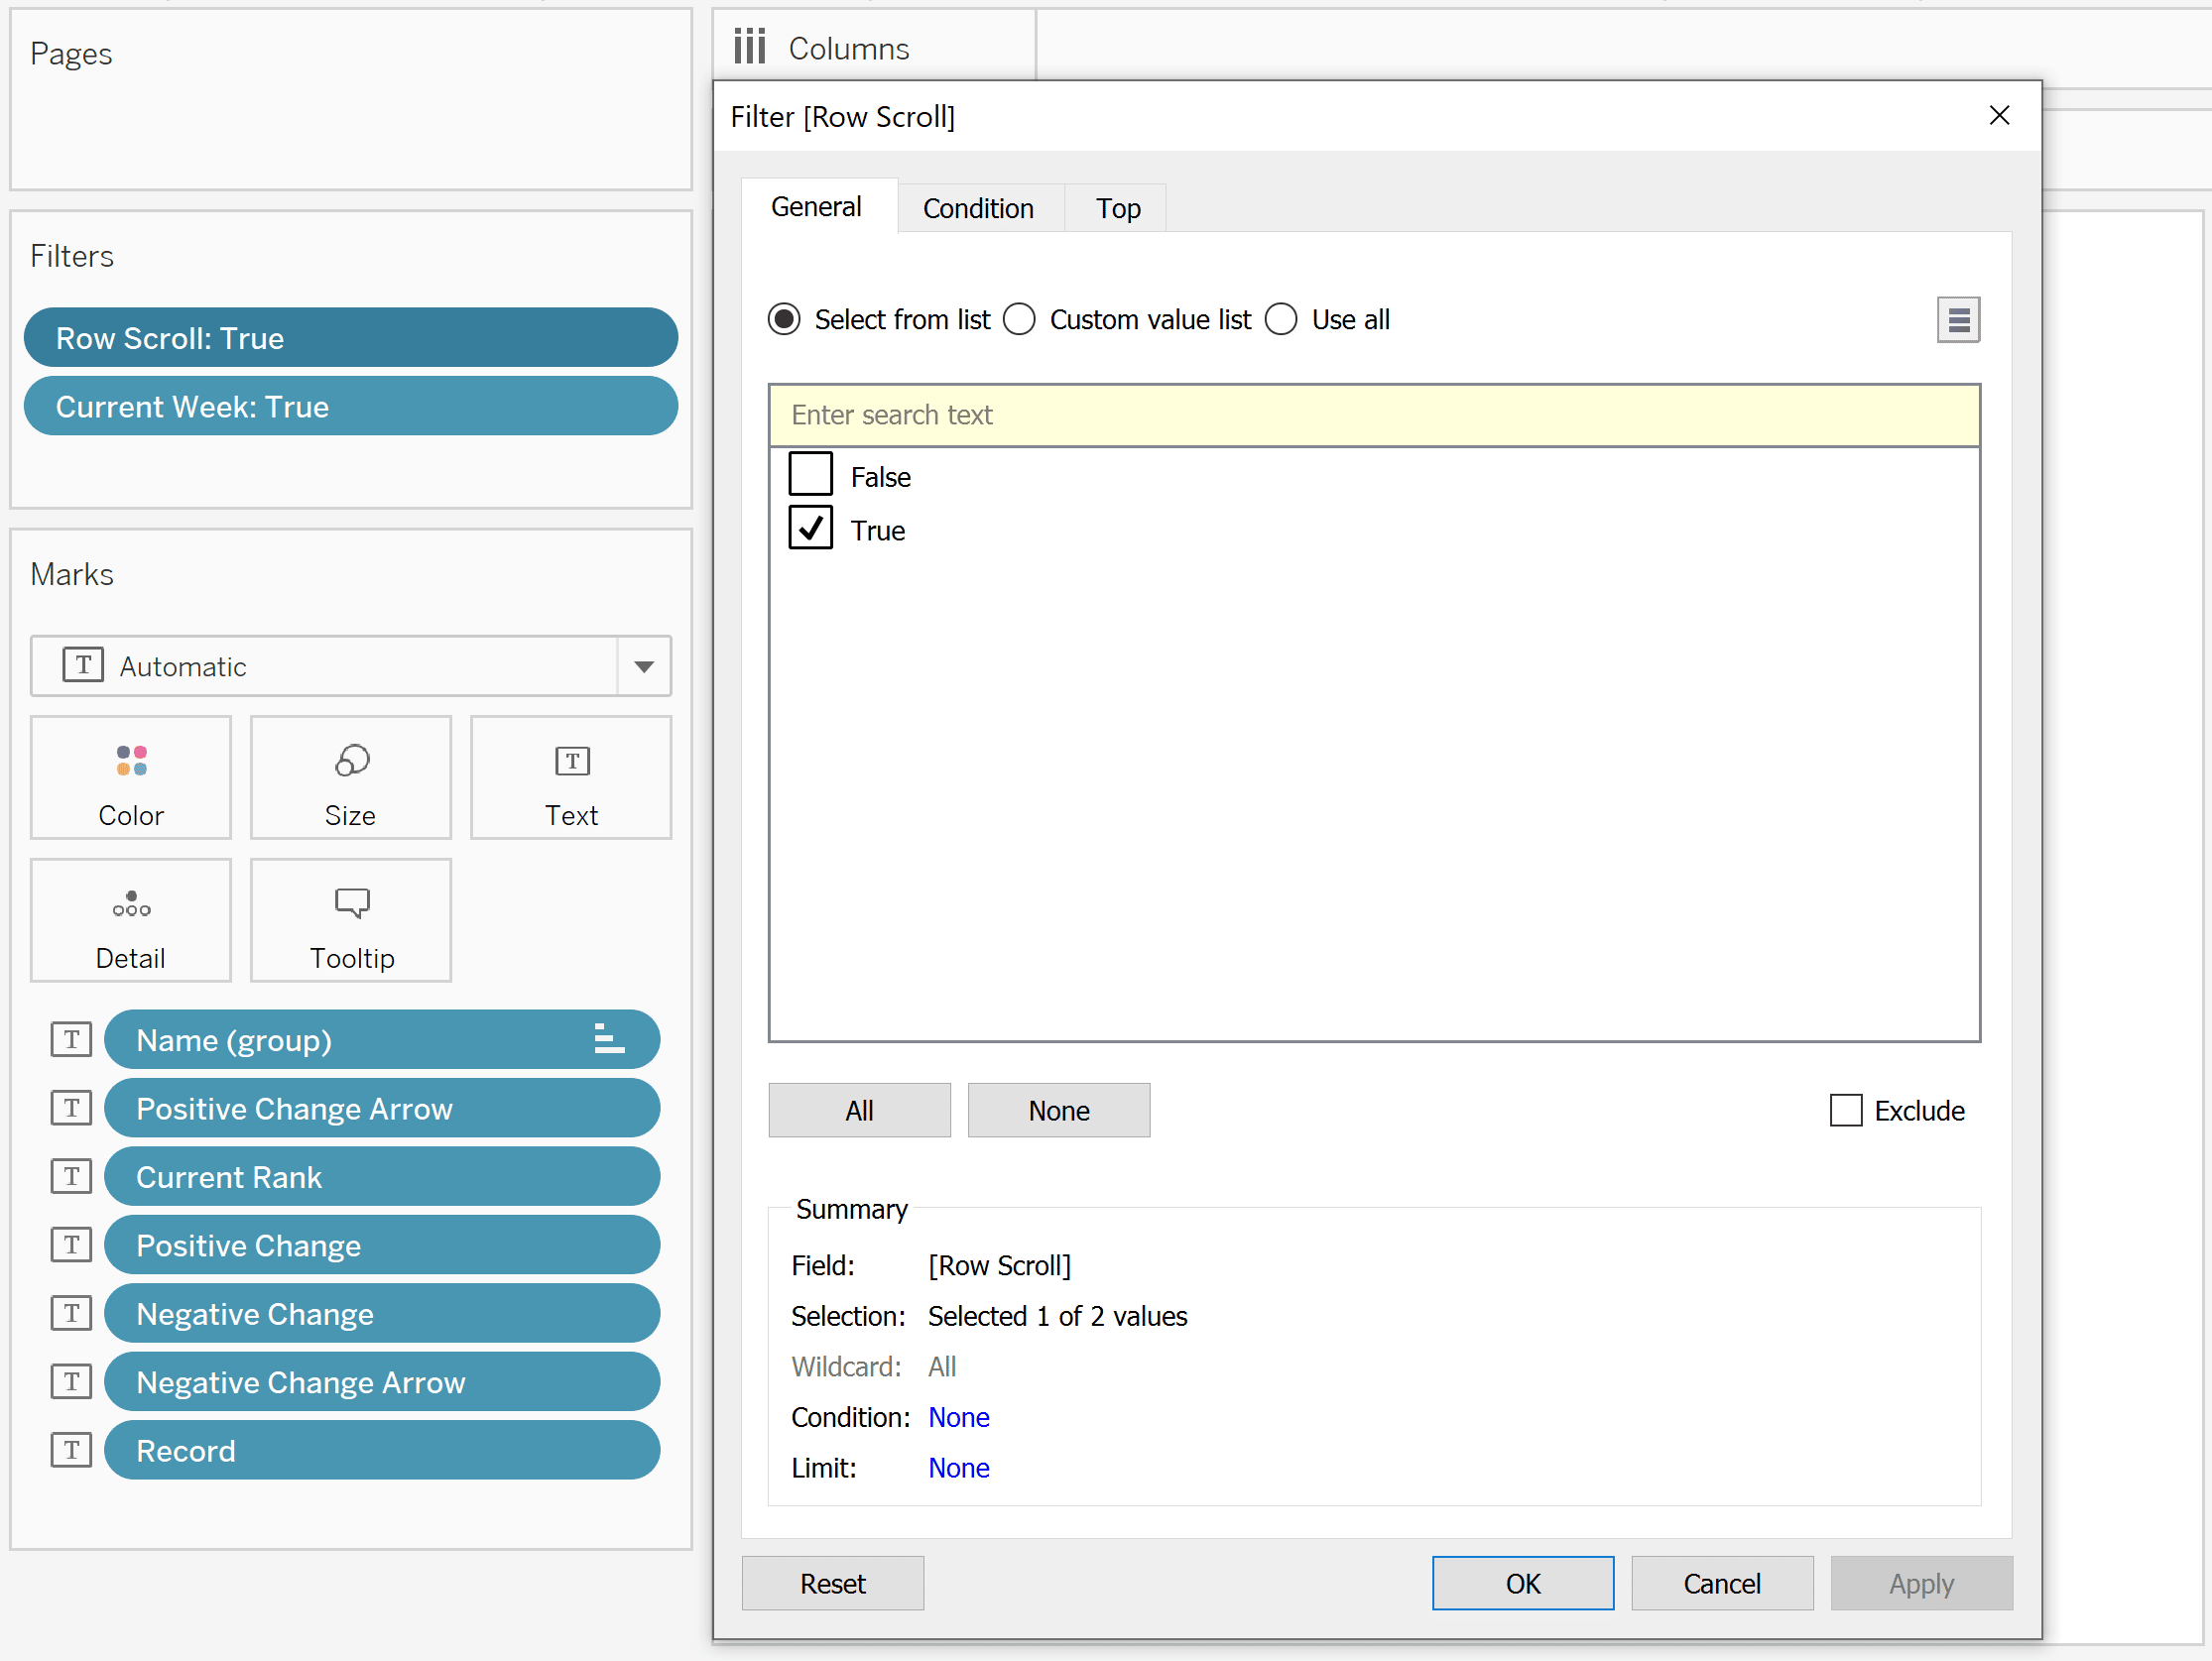The height and width of the screenshot is (1661, 2212).
Task: Confirm the filter with OK
Action: (1523, 1583)
